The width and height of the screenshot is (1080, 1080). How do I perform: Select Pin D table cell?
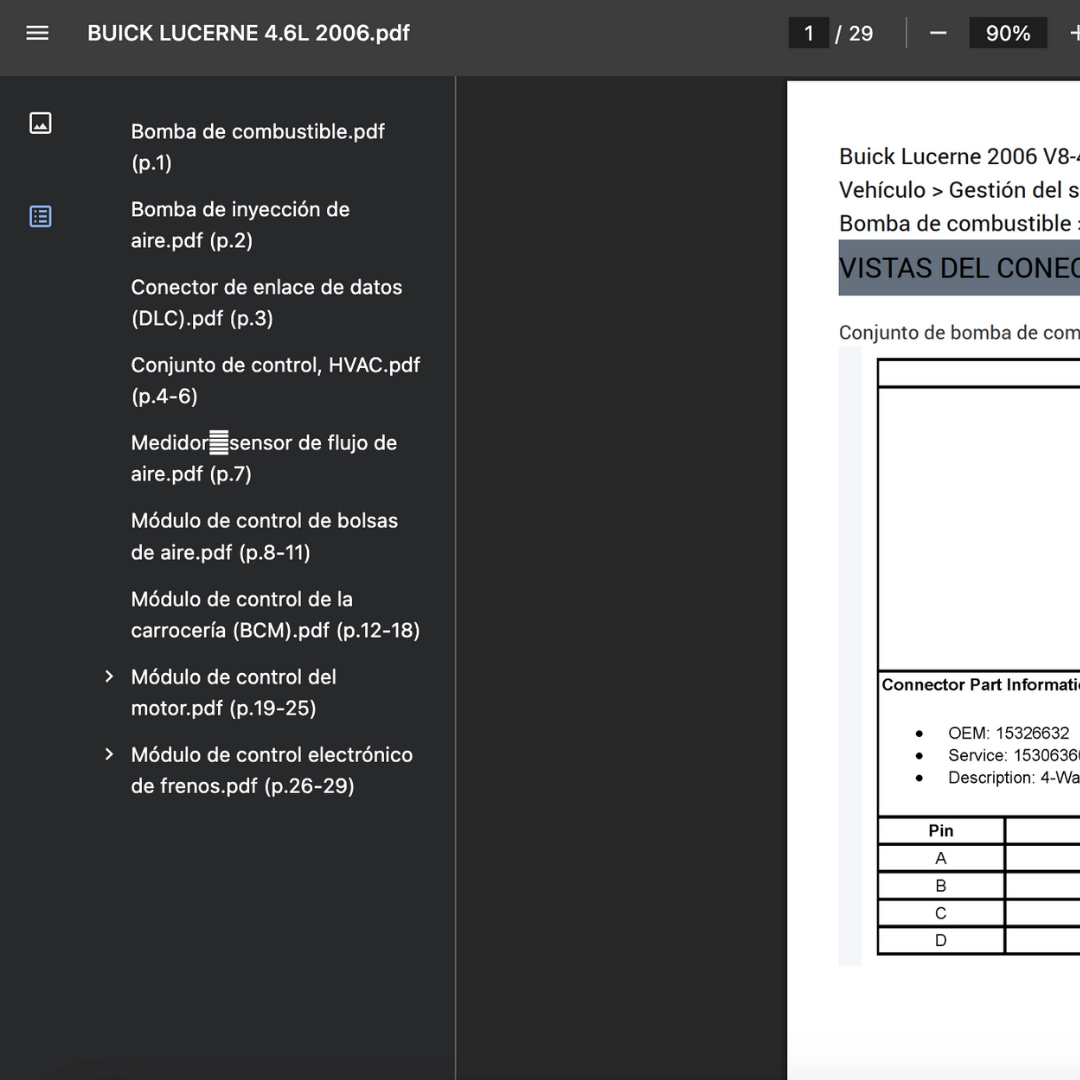pos(941,941)
